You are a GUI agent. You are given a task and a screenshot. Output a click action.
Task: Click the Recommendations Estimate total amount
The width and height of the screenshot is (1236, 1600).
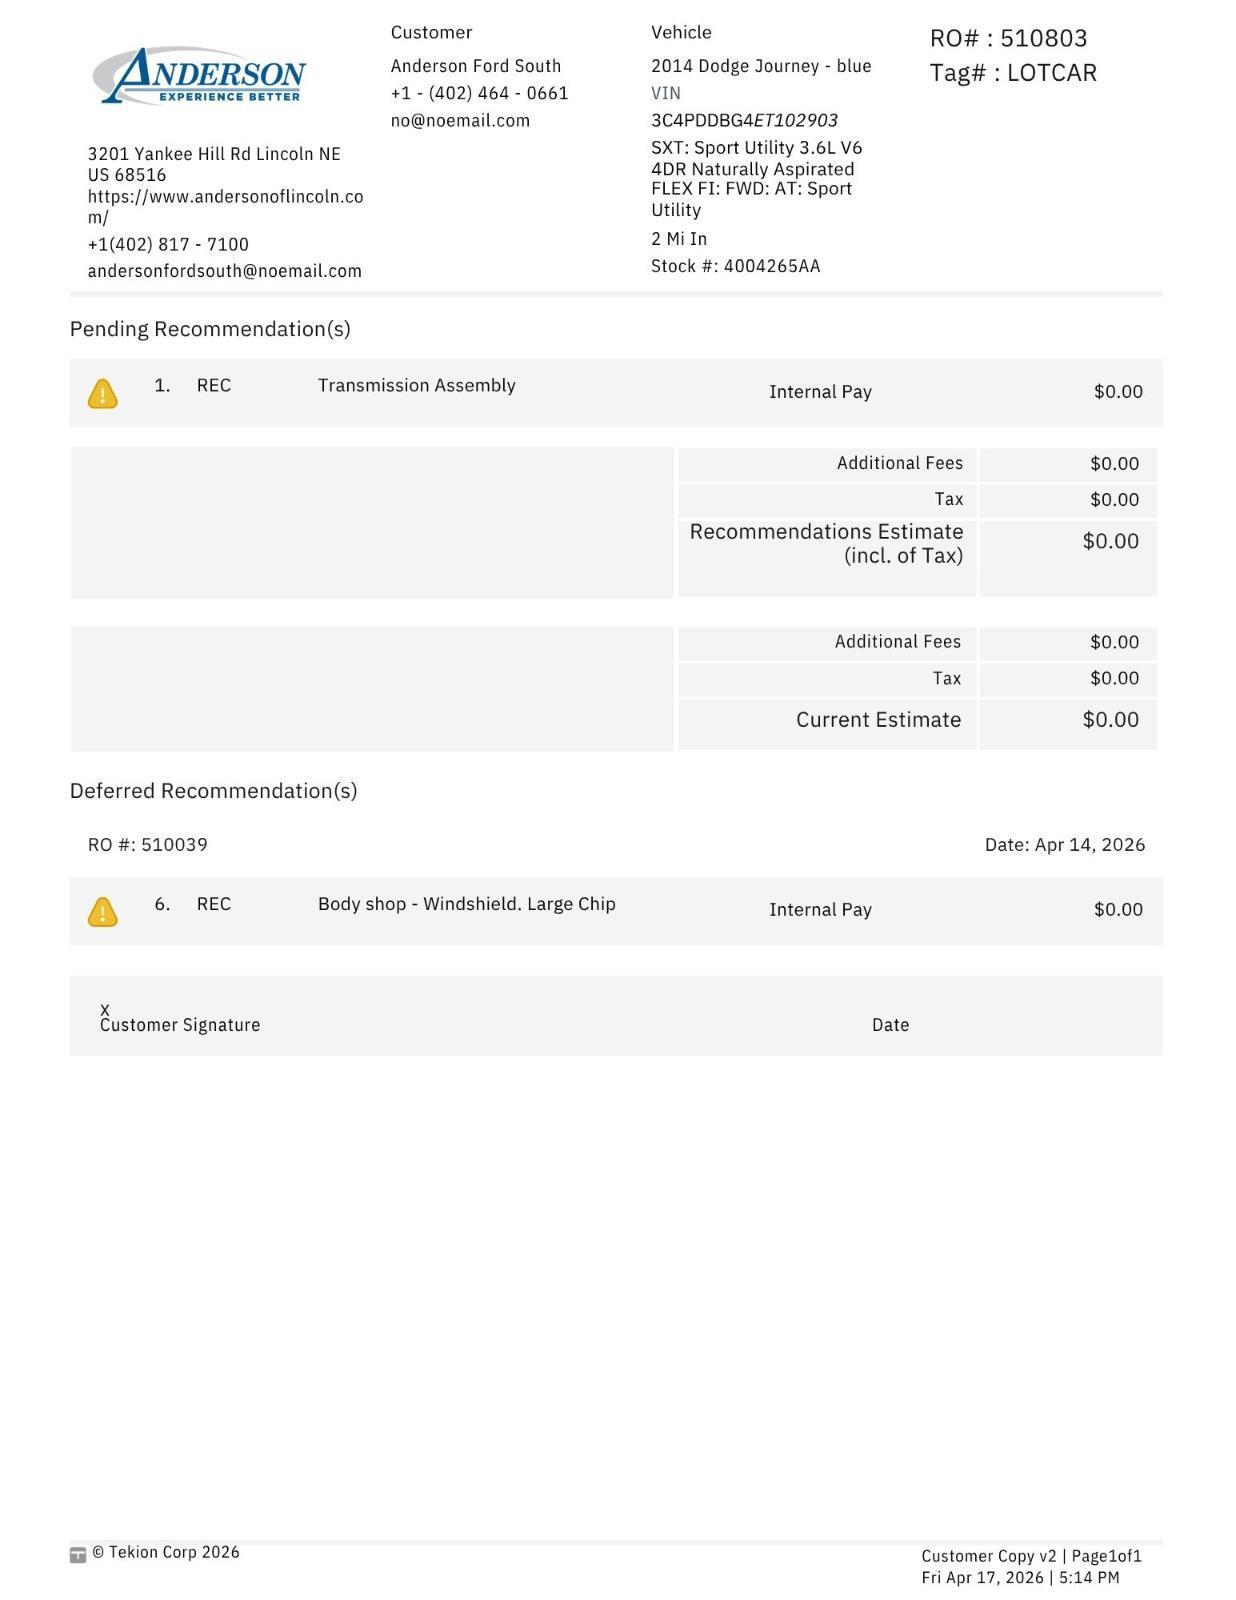point(1110,541)
